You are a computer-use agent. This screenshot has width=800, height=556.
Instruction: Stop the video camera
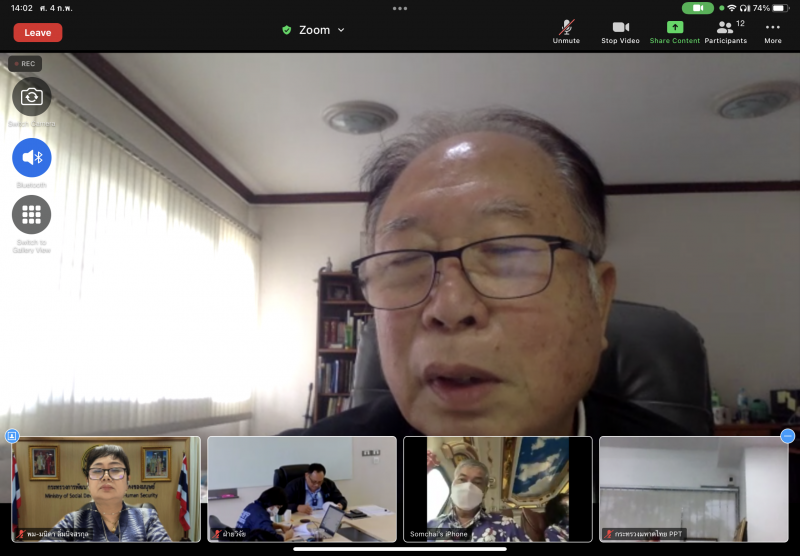click(x=620, y=32)
